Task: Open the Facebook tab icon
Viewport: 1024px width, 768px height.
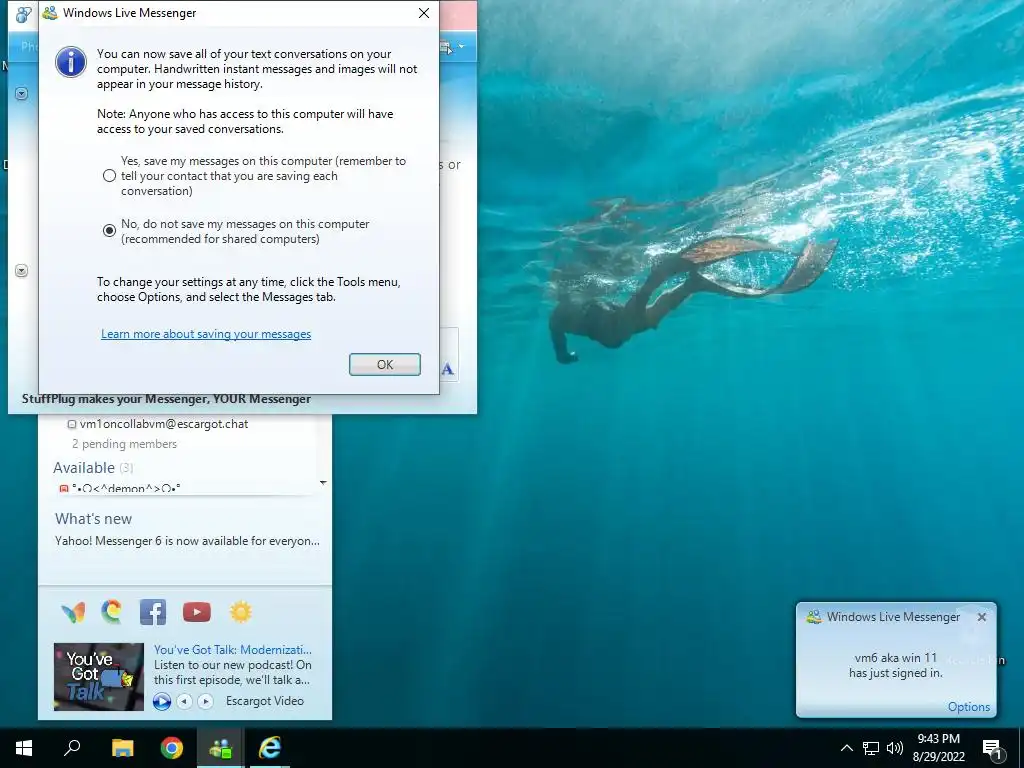Action: coord(153,612)
